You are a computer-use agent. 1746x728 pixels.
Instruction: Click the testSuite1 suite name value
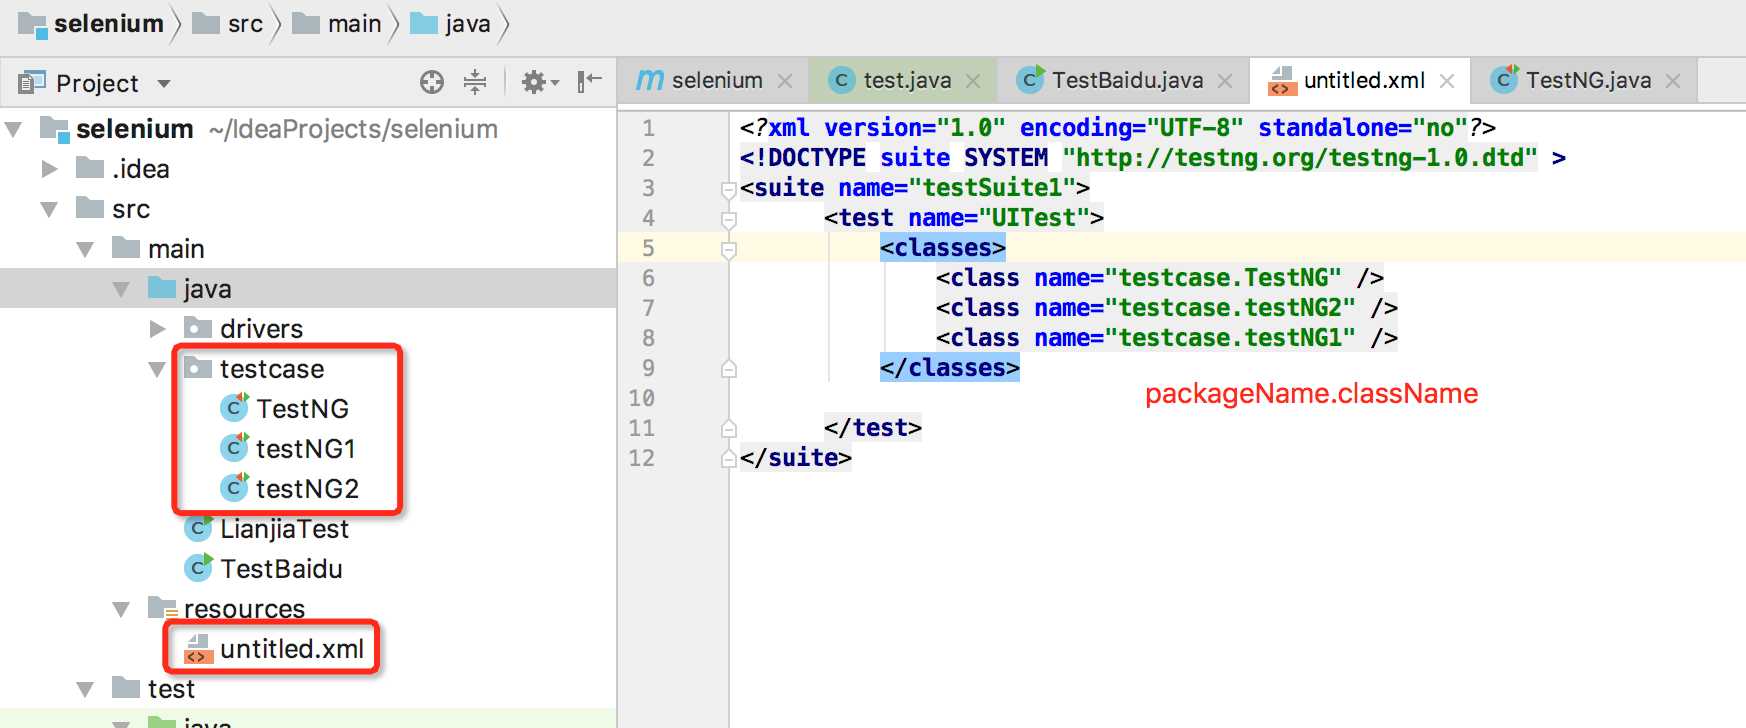[x=993, y=188]
